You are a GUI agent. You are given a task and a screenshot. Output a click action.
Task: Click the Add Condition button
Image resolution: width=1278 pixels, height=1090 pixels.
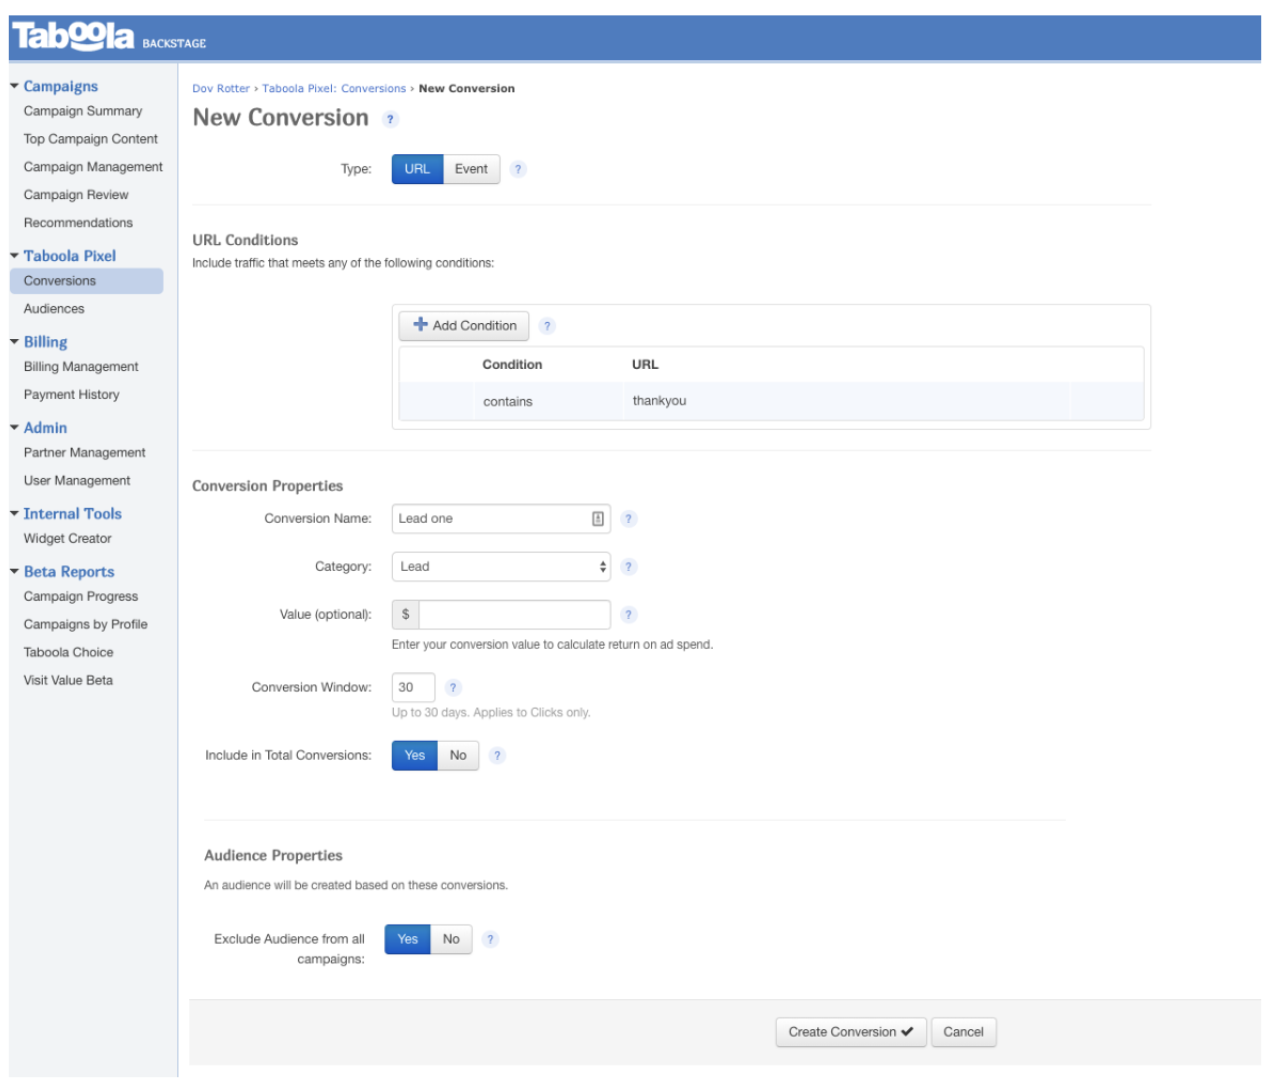(x=464, y=326)
